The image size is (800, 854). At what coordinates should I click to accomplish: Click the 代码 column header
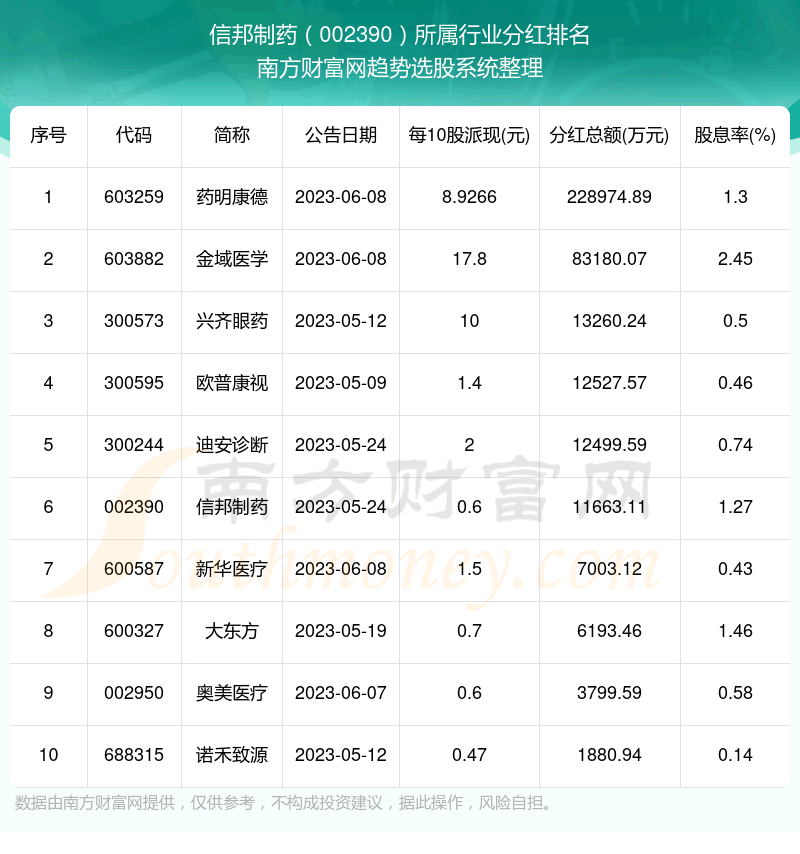coord(133,135)
